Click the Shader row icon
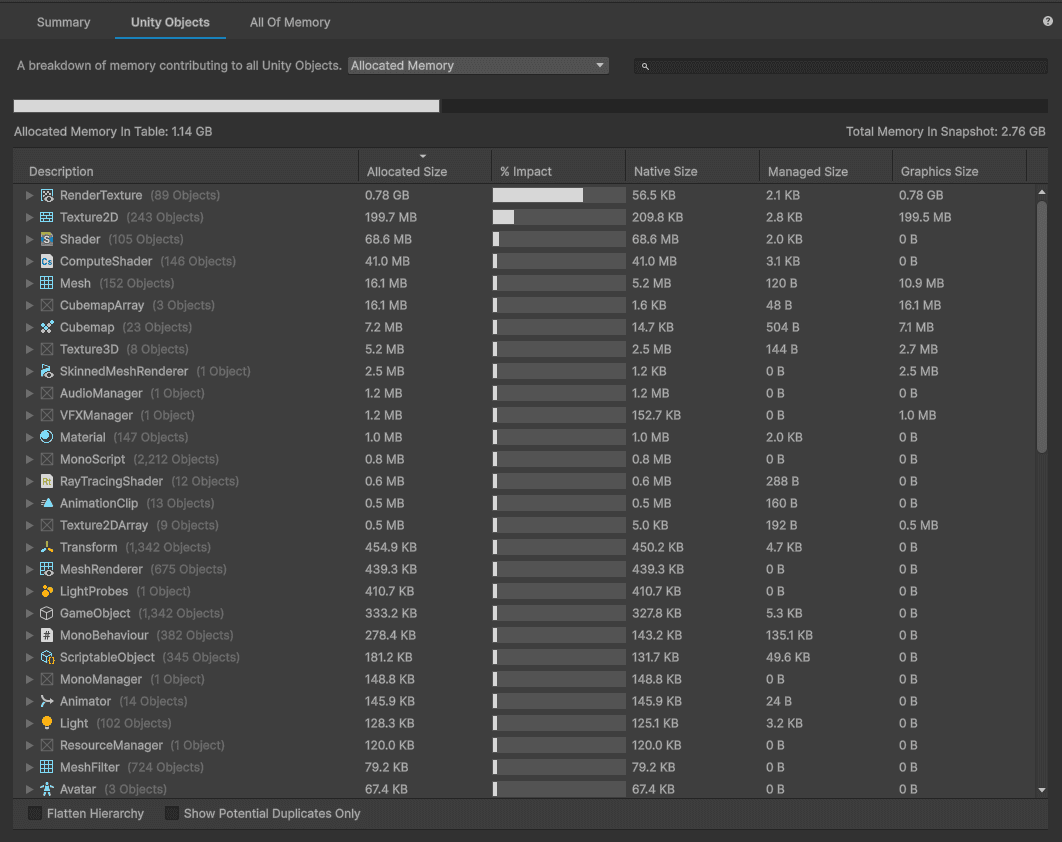The width and height of the screenshot is (1062, 842). pos(47,239)
